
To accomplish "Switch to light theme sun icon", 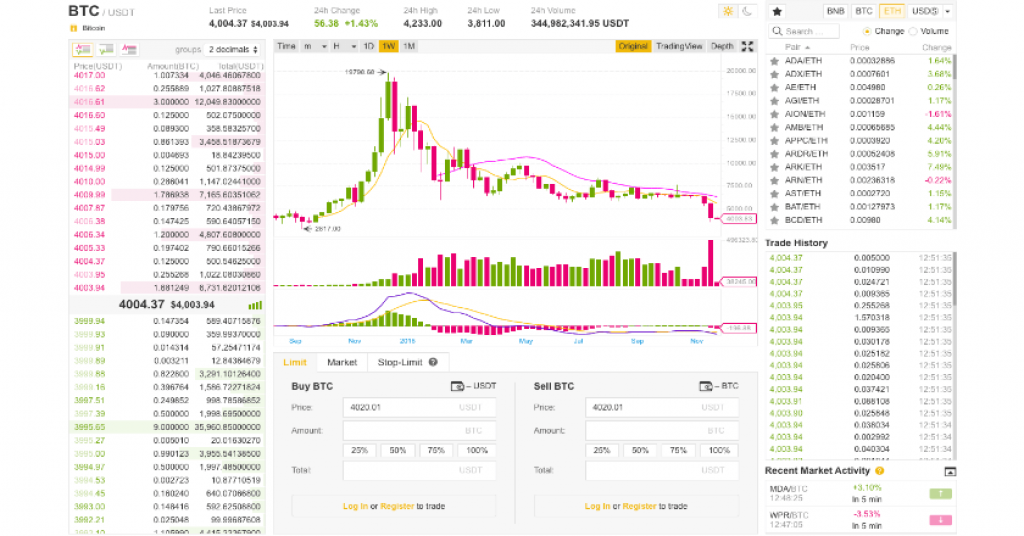I will (727, 11).
